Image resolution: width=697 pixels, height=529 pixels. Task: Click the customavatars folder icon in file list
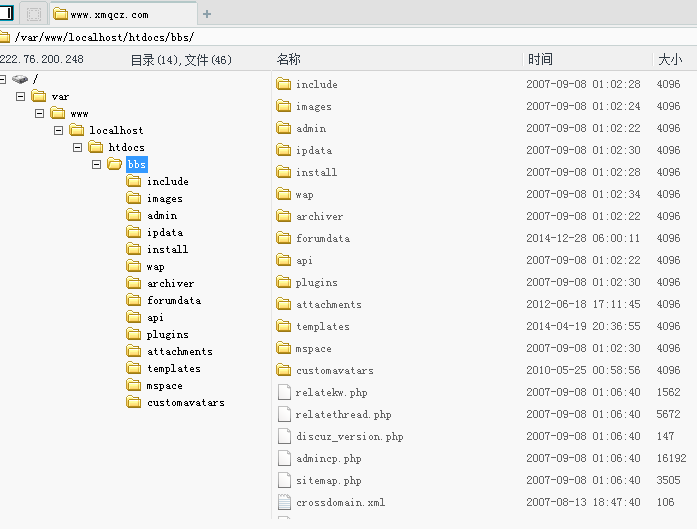coord(284,370)
